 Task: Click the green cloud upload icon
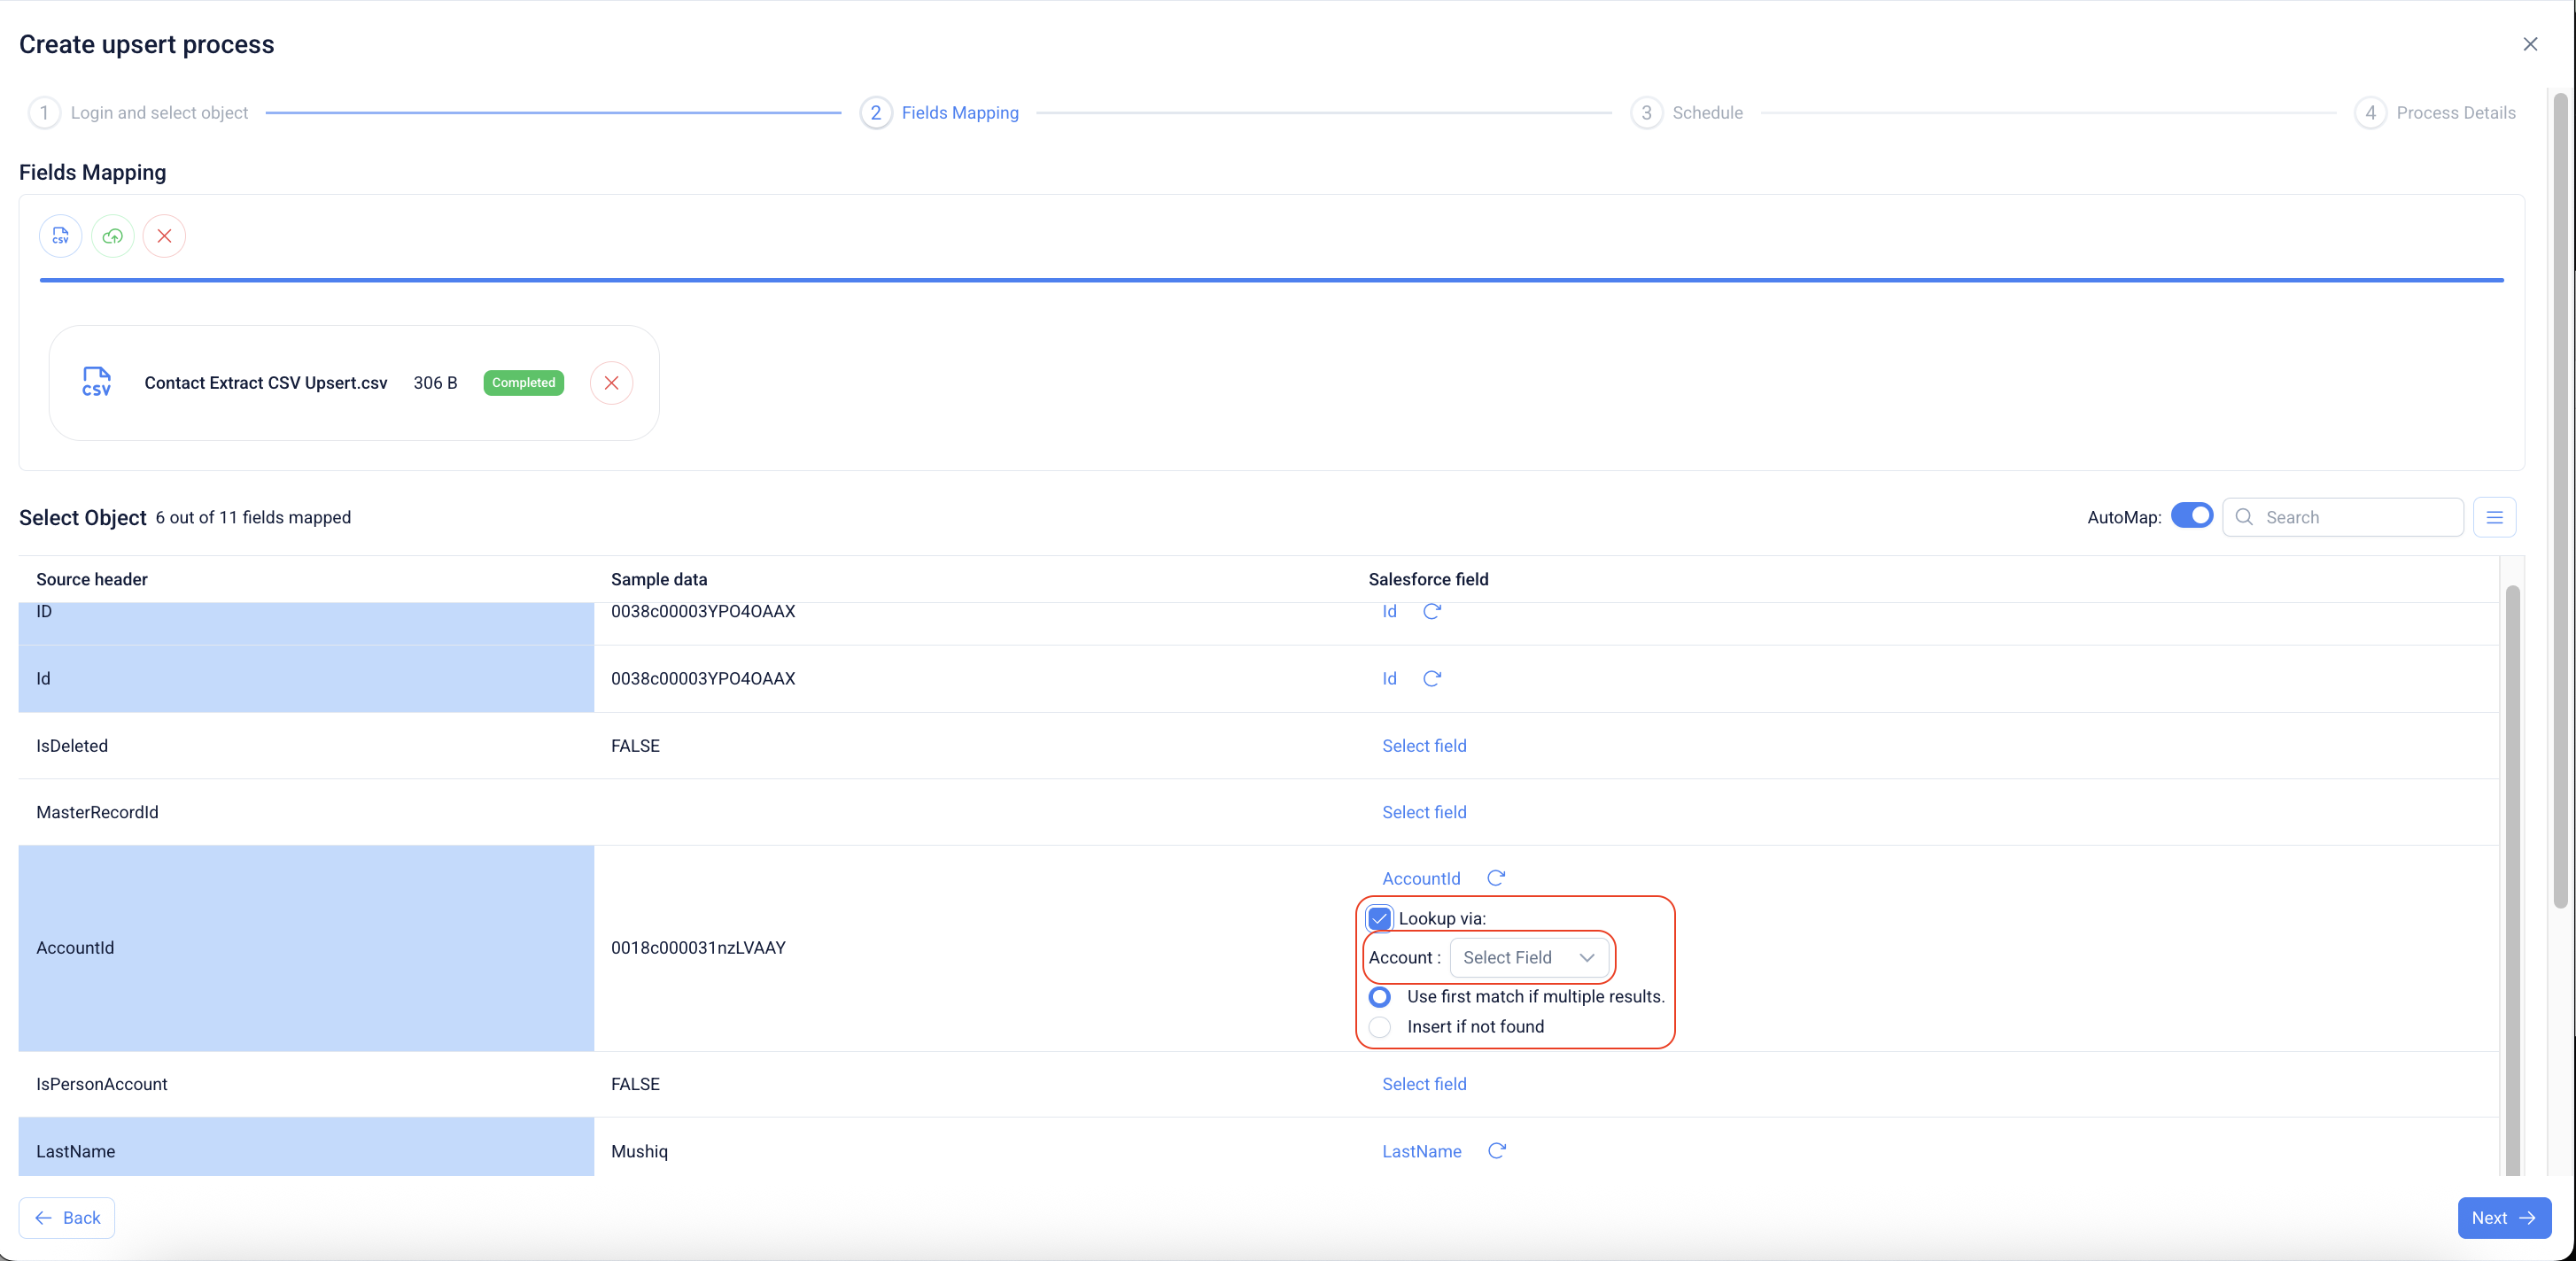(x=112, y=236)
